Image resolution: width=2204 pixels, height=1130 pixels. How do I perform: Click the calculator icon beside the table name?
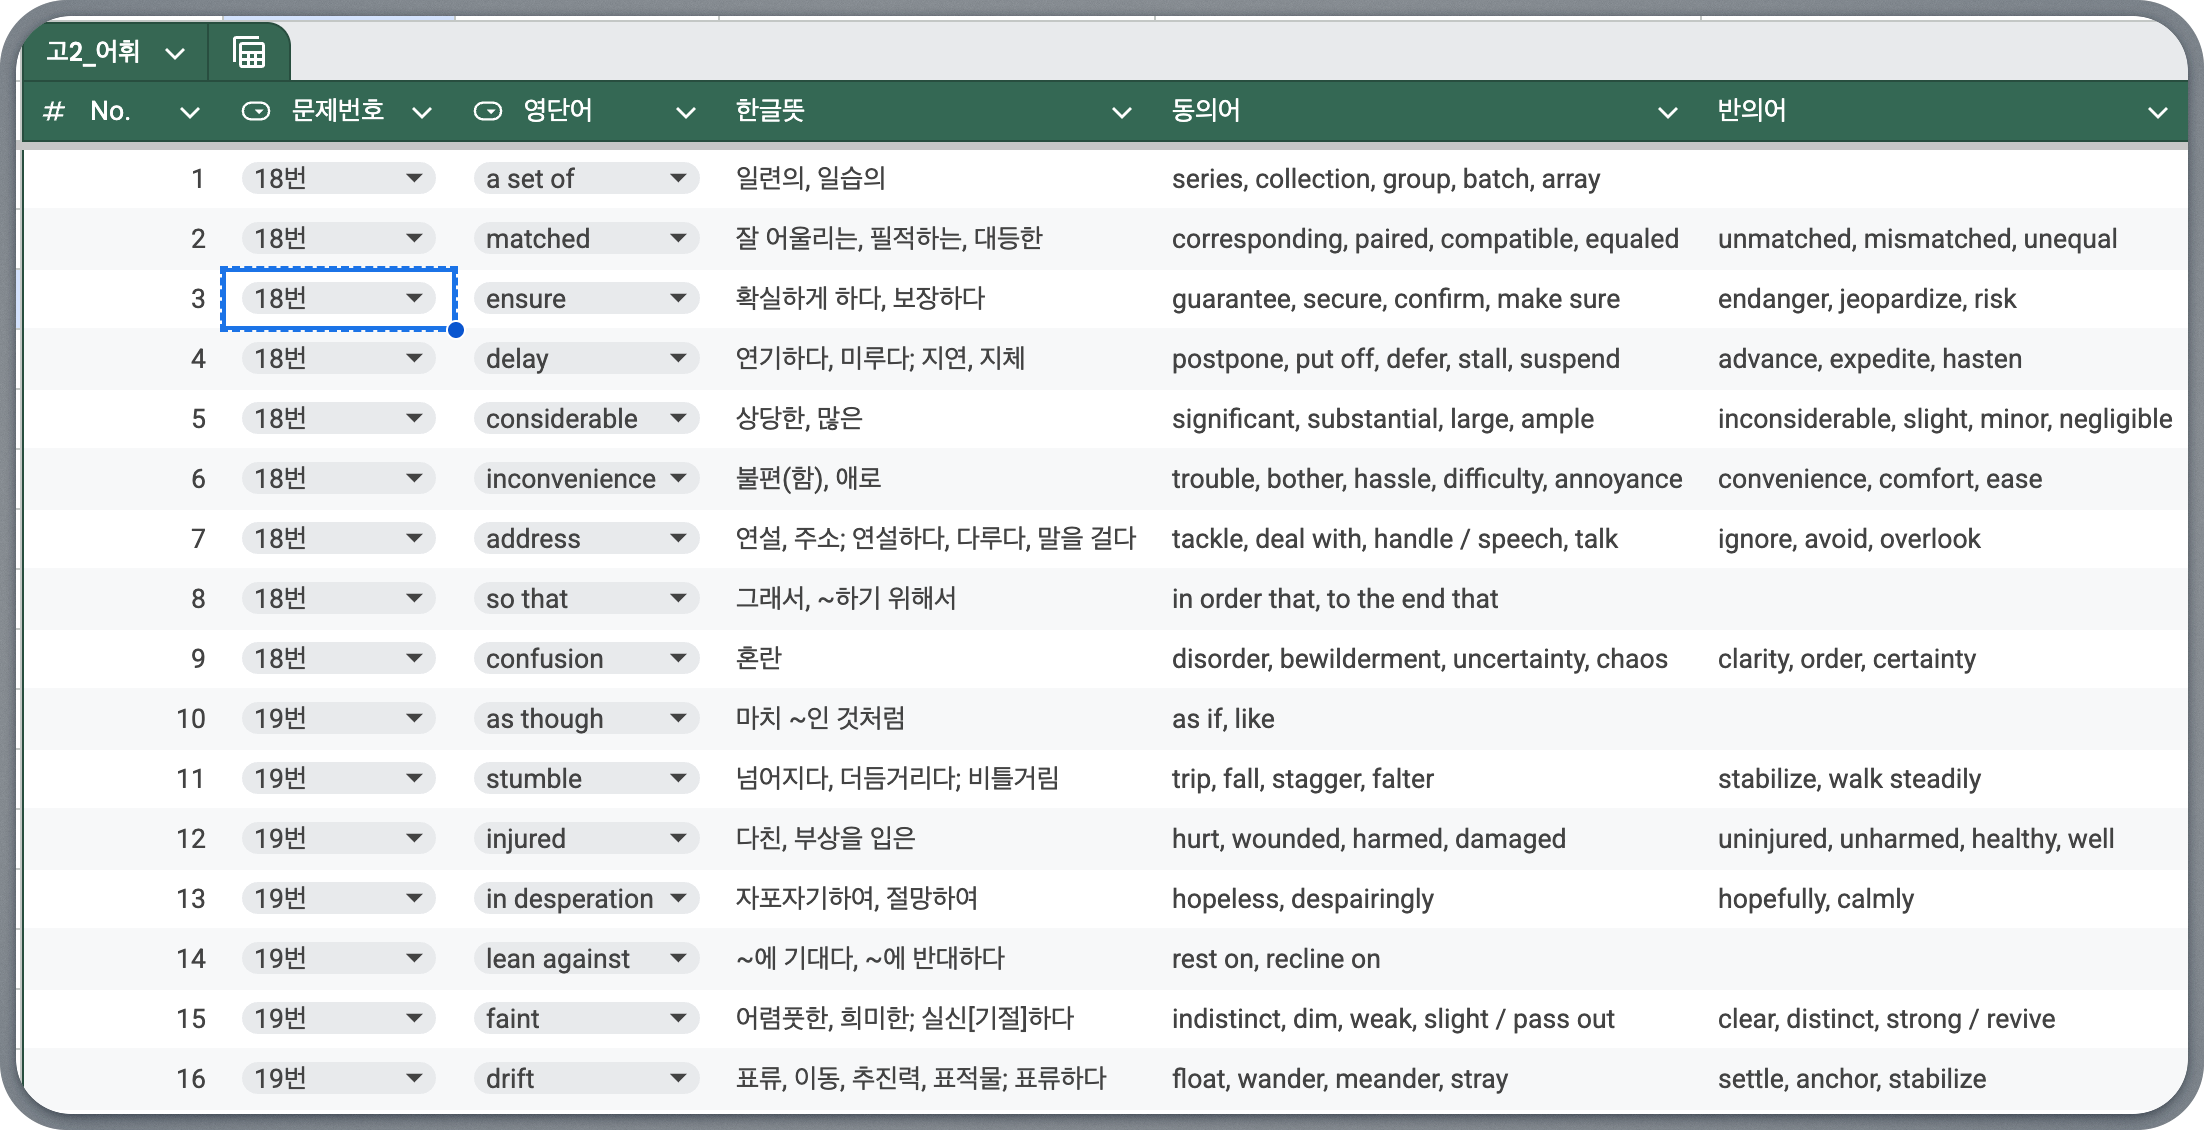(249, 52)
